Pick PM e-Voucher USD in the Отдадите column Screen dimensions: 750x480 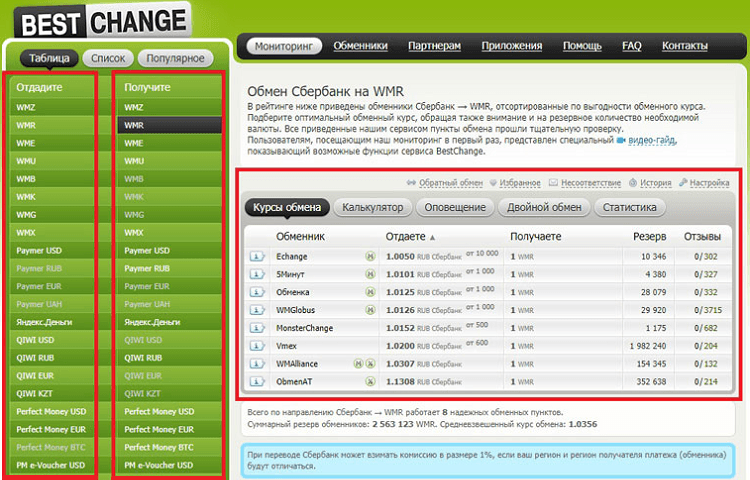pos(52,465)
